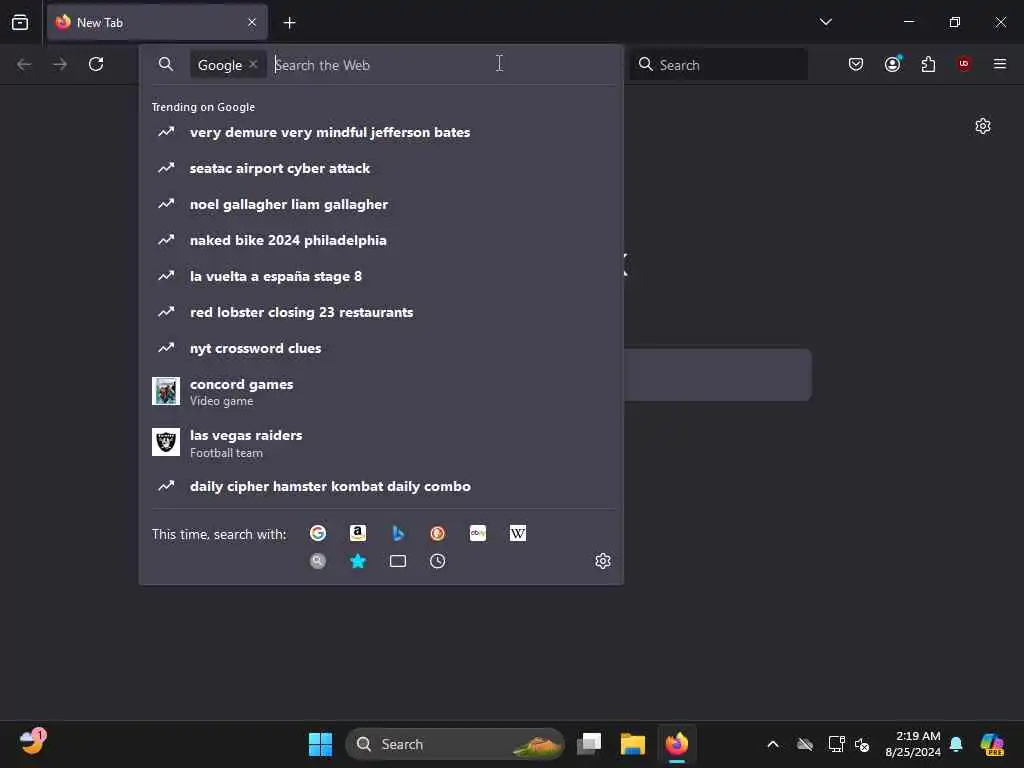Viewport: 1024px width, 768px height.
Task: Open the Firefox application menu
Action: 1000,64
